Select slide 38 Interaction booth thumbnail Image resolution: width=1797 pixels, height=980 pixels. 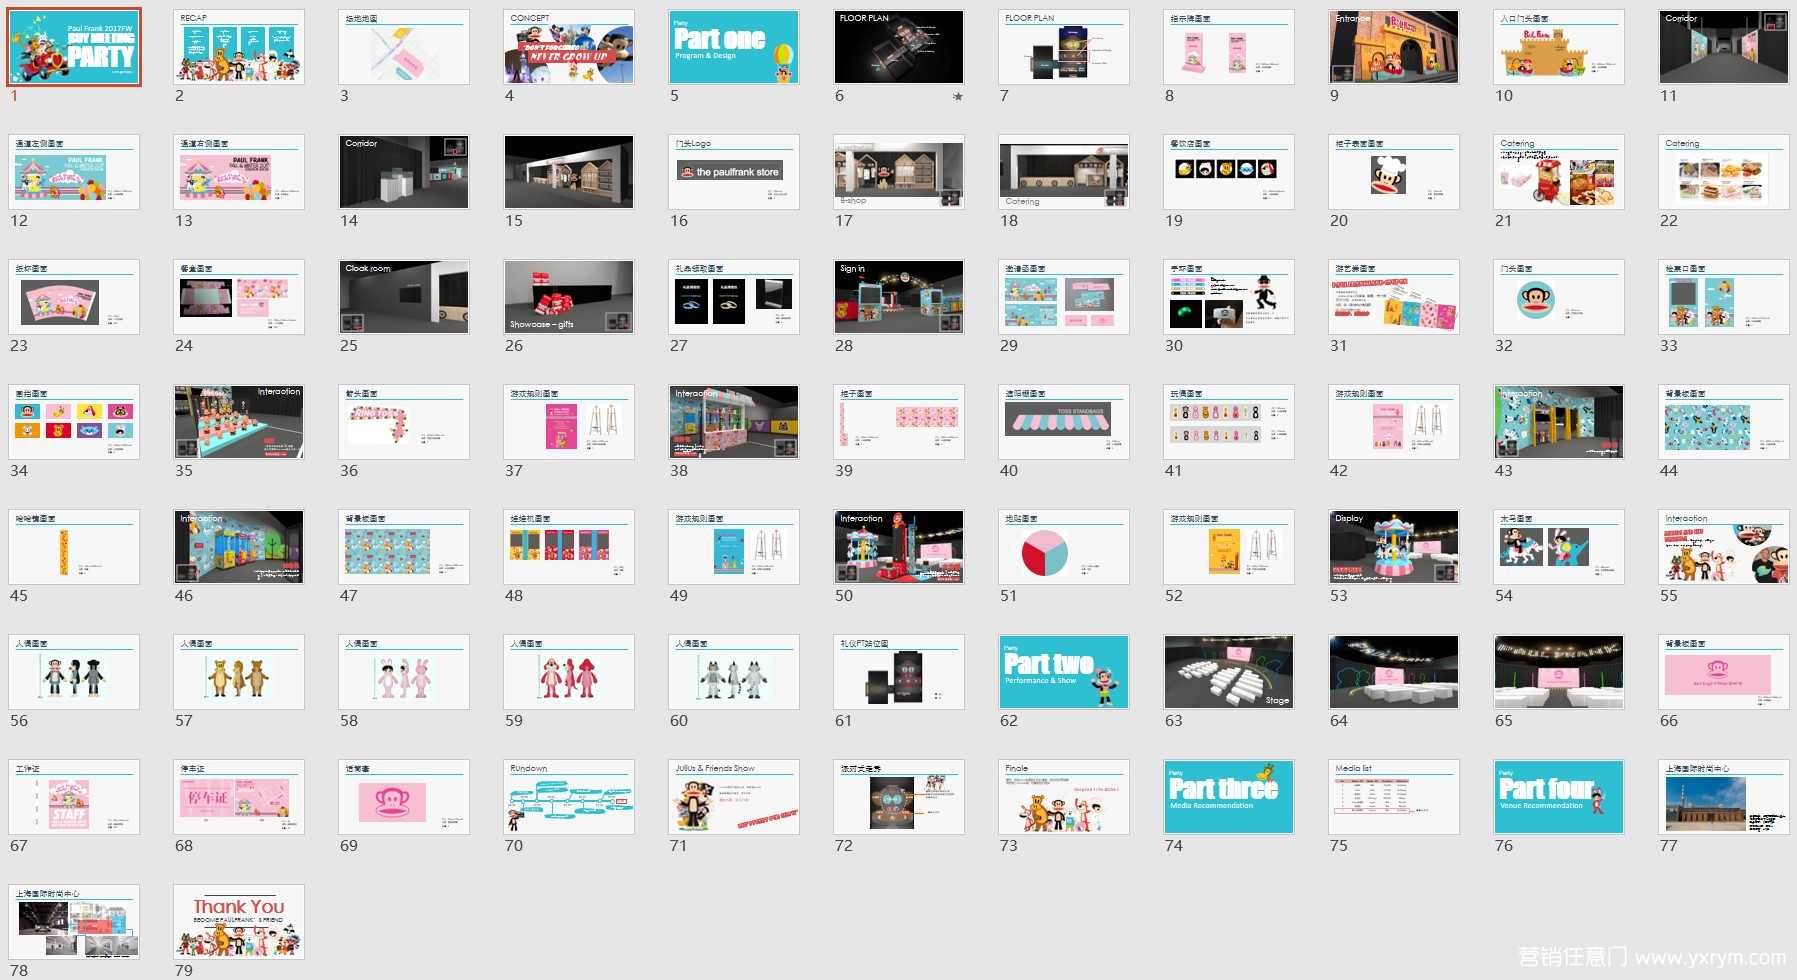coord(734,422)
